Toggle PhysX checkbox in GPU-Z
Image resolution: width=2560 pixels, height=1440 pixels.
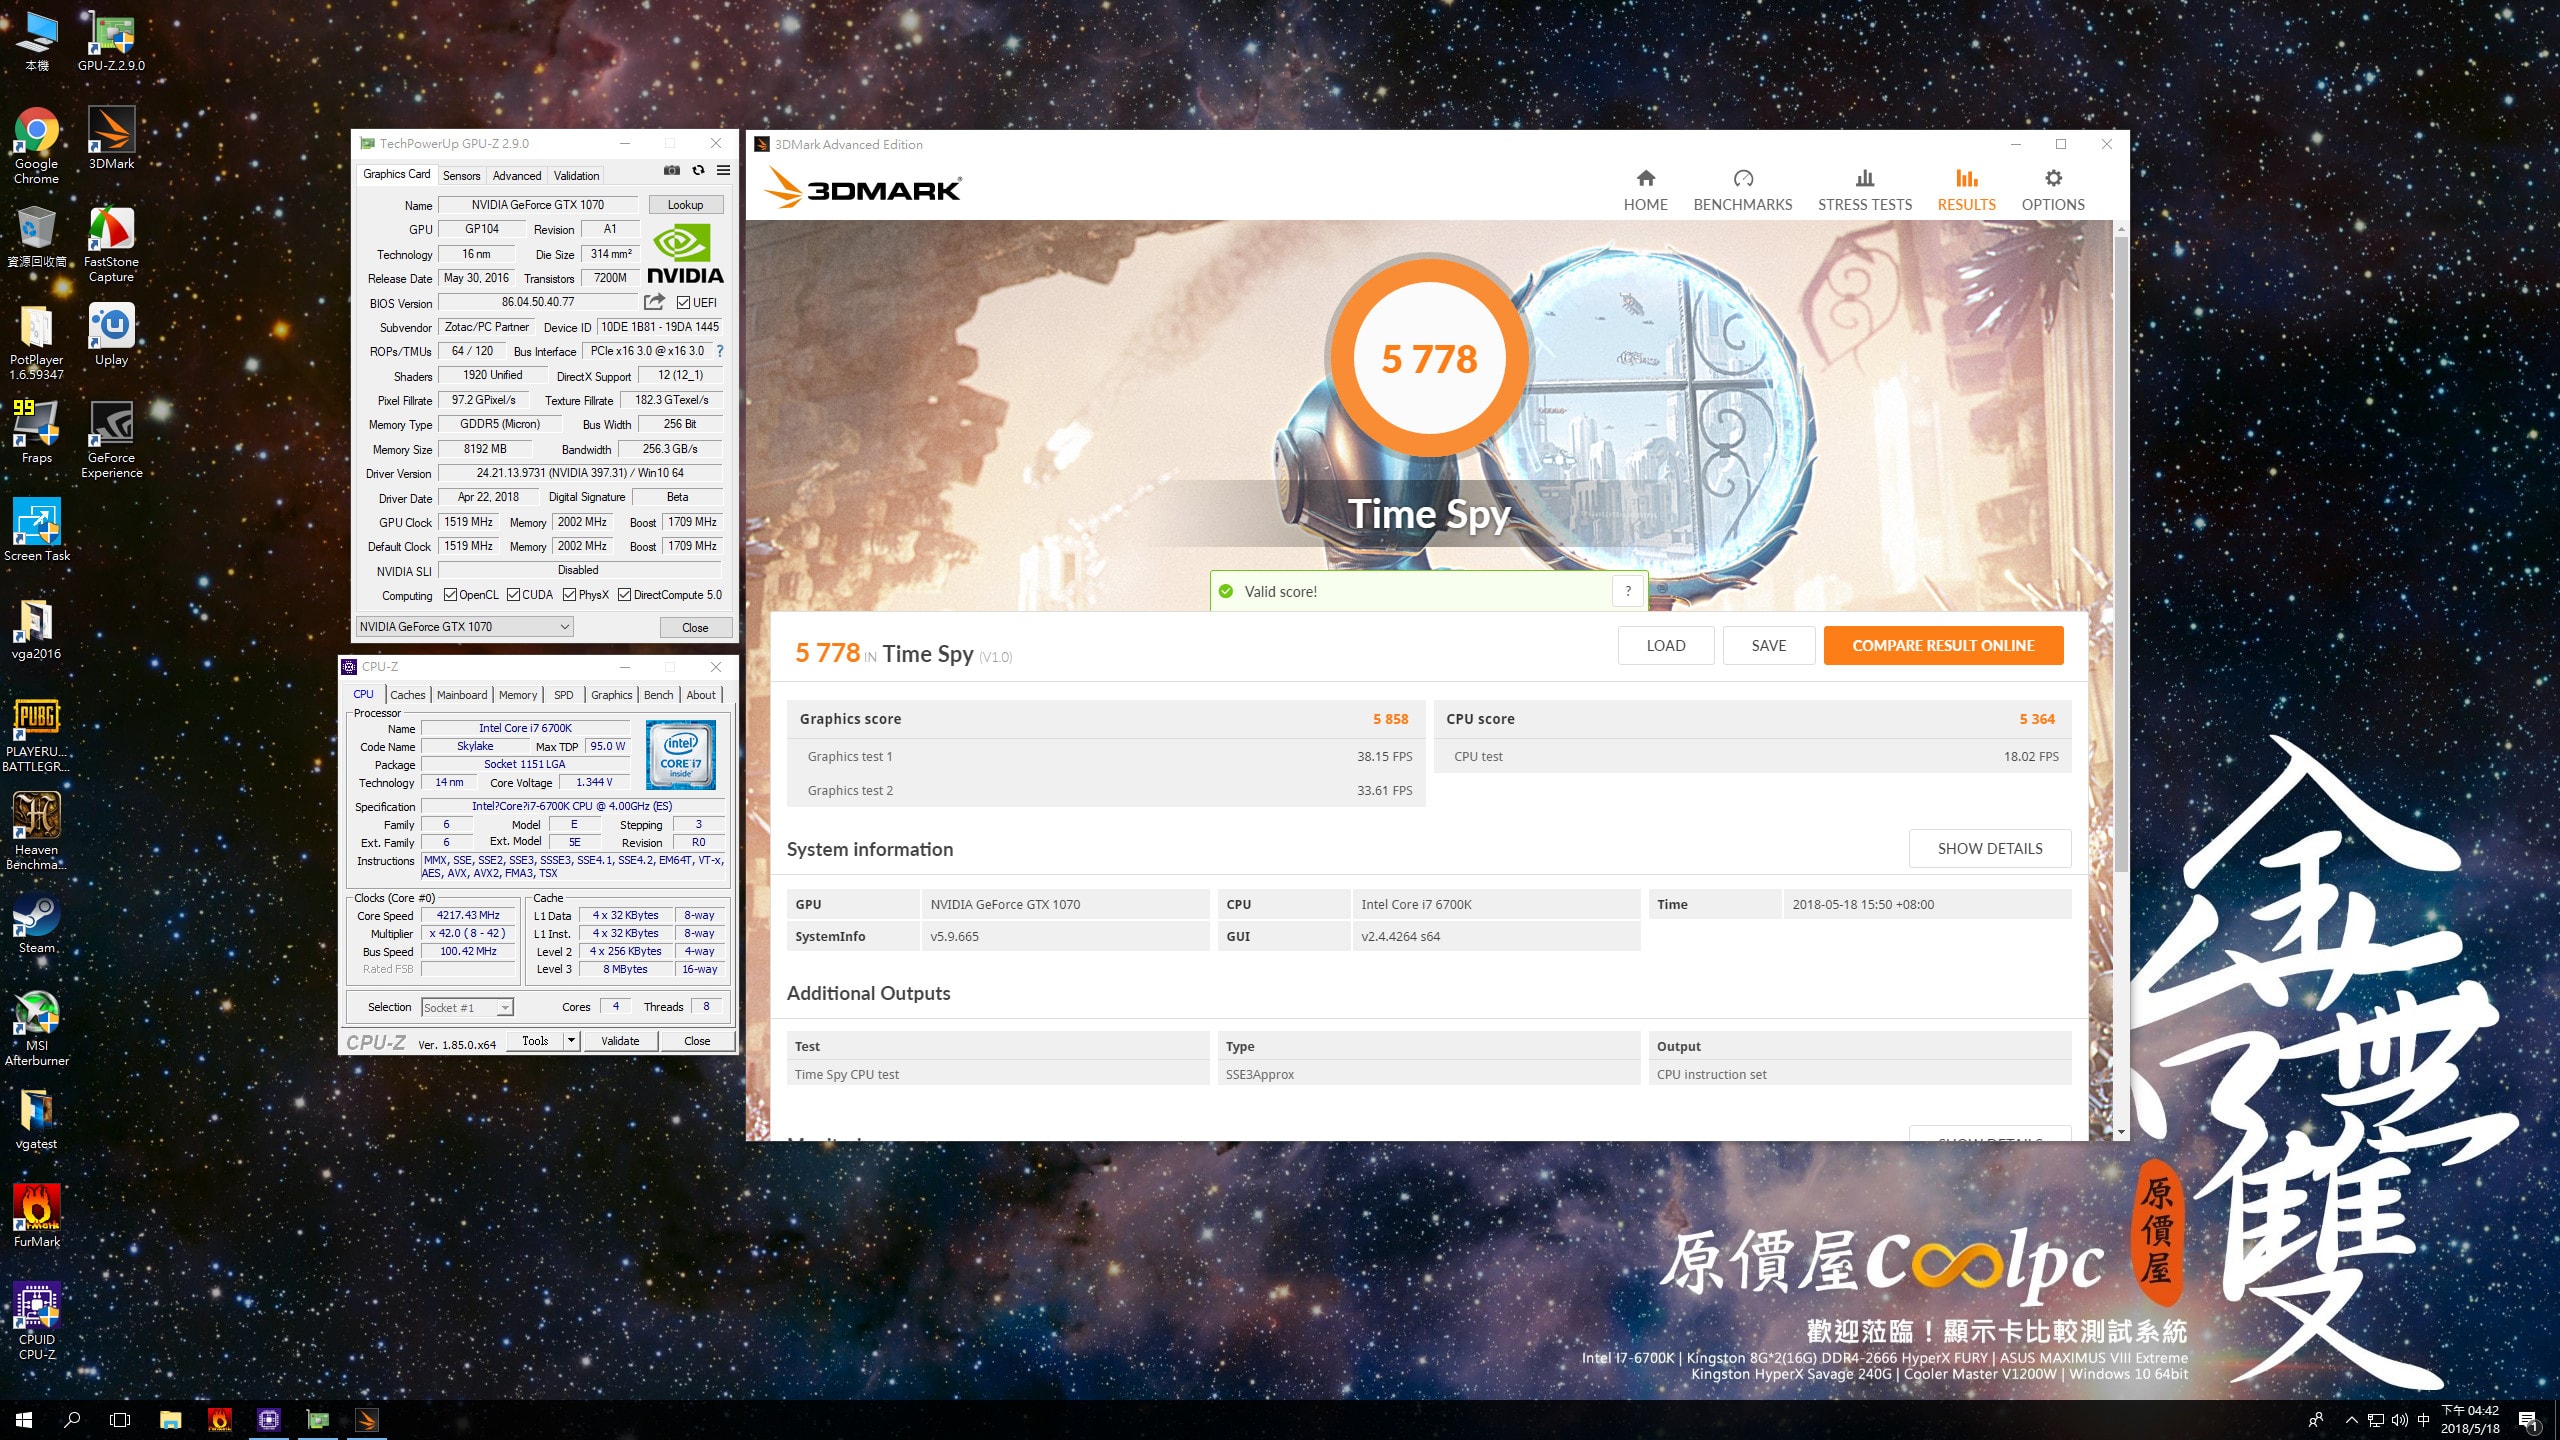point(569,595)
